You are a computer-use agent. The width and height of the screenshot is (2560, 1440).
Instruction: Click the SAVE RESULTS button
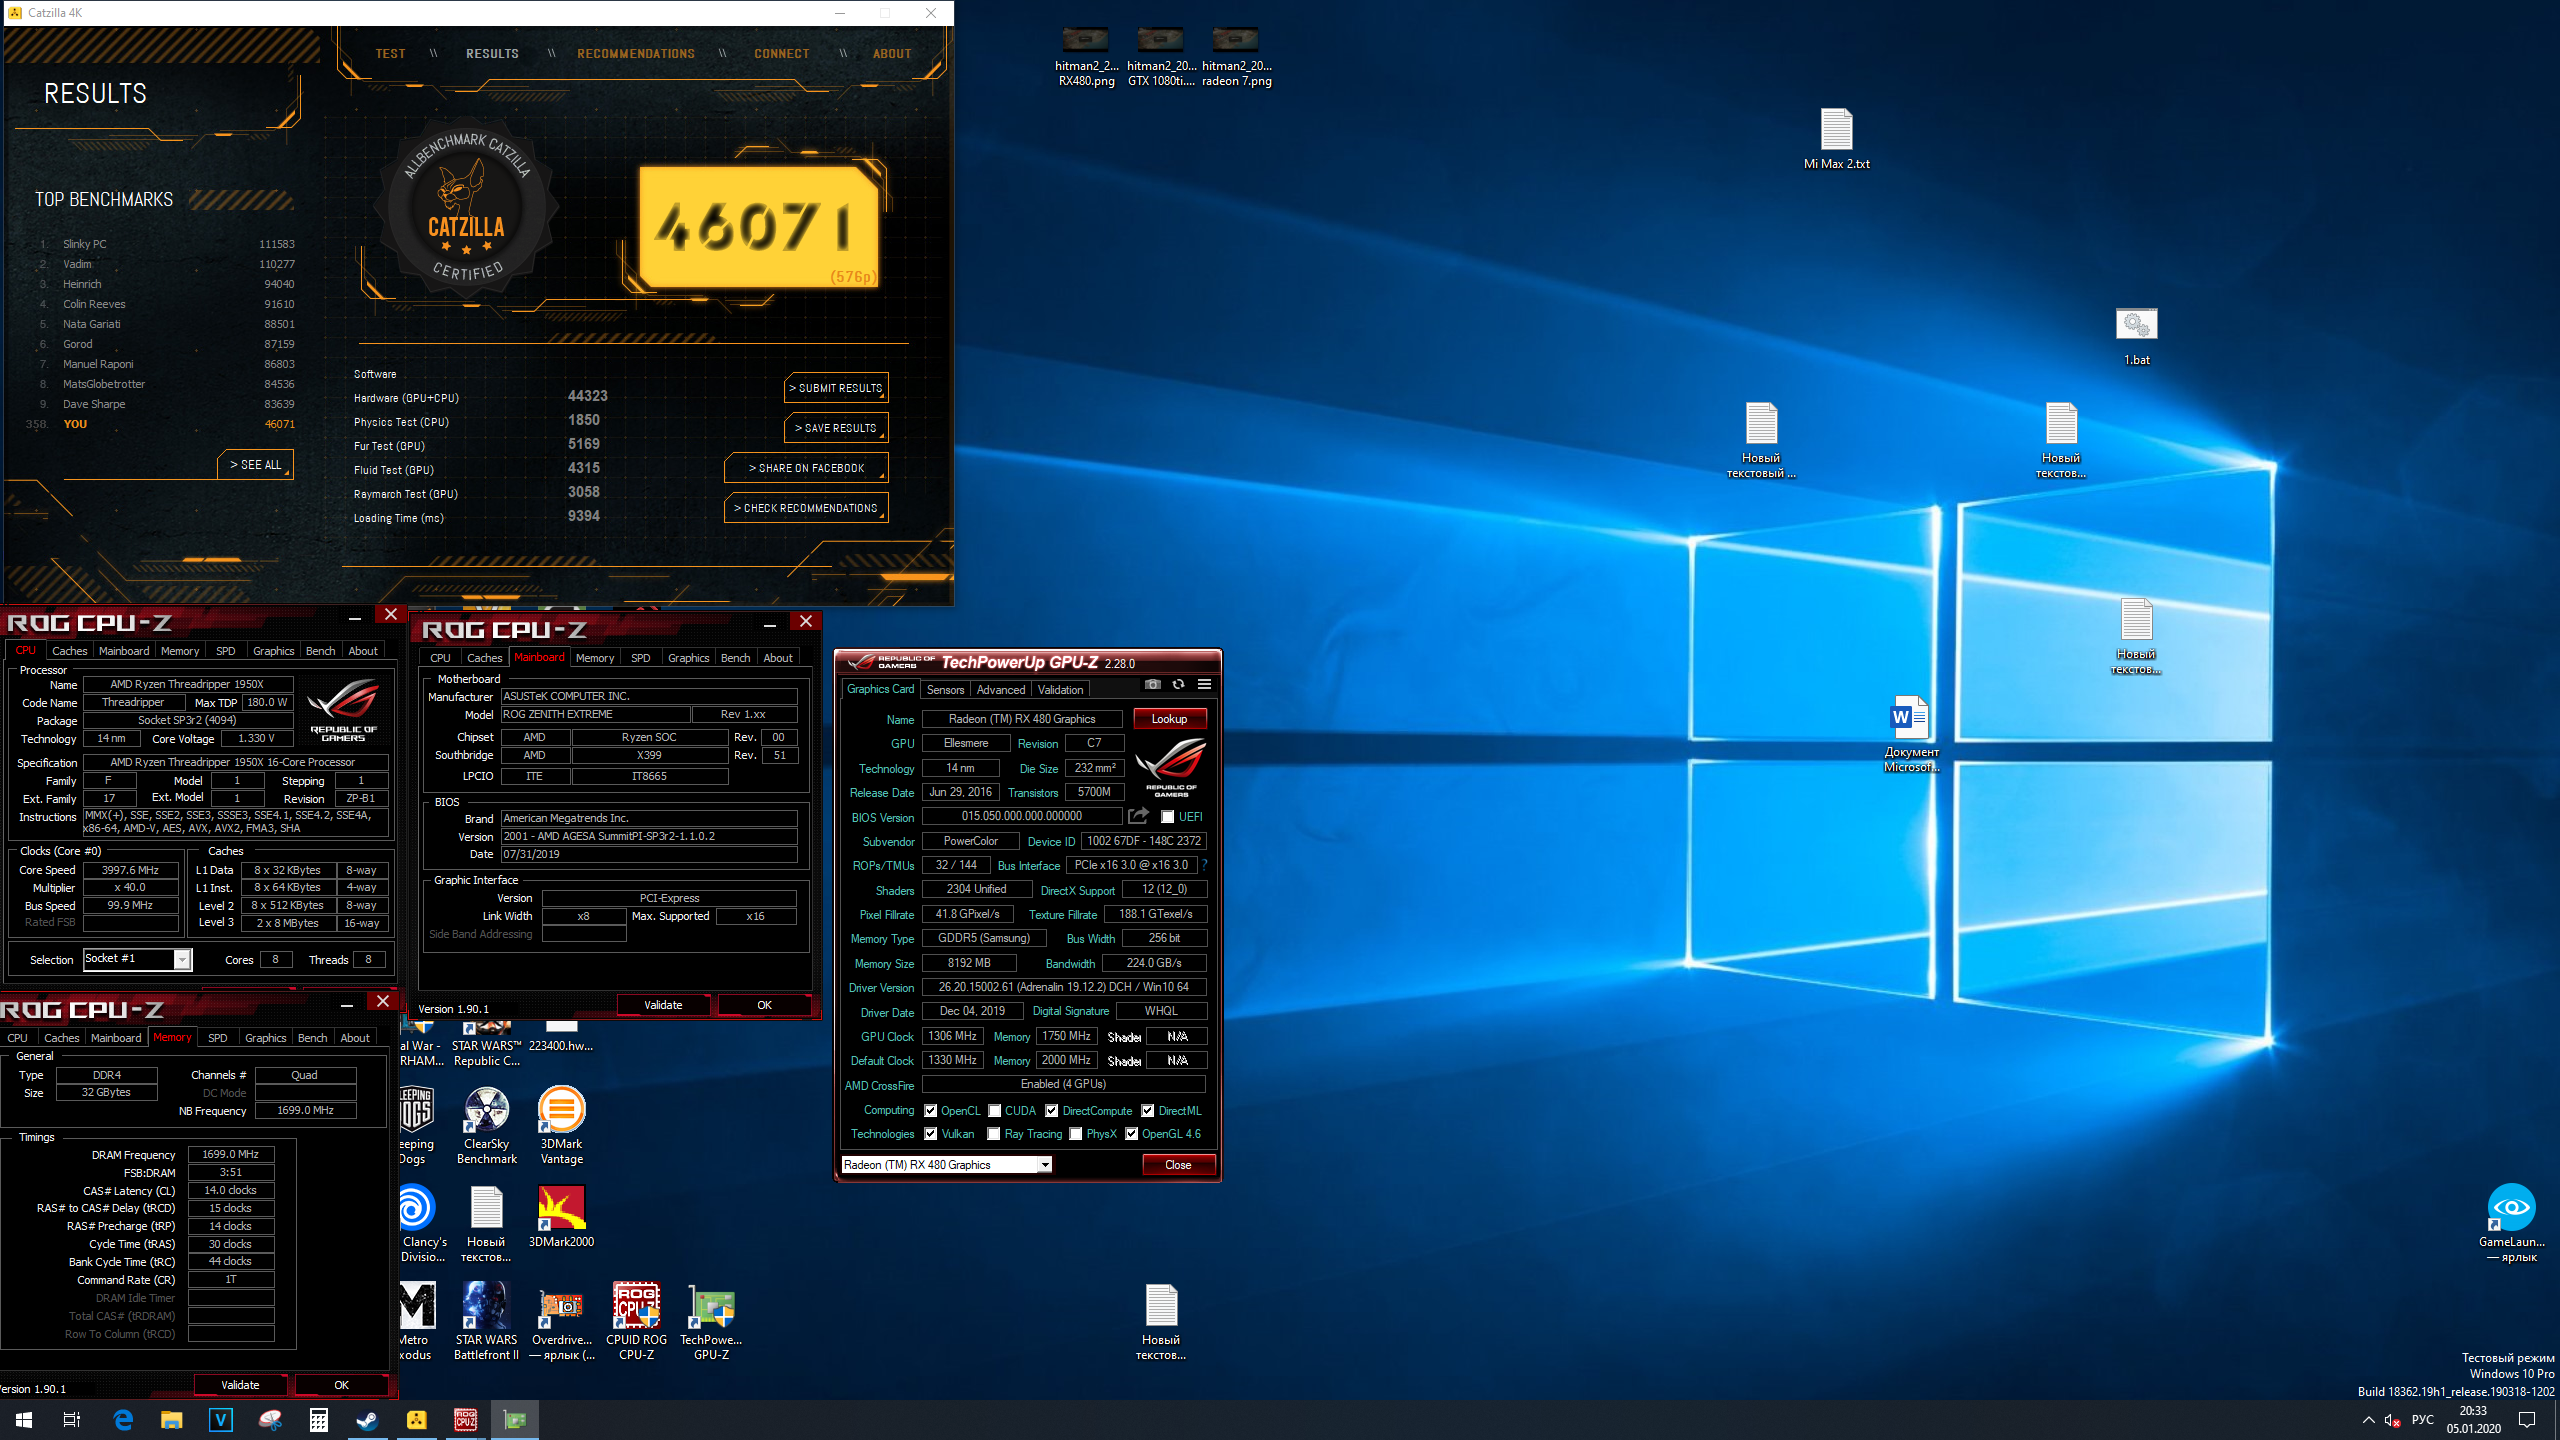836,428
